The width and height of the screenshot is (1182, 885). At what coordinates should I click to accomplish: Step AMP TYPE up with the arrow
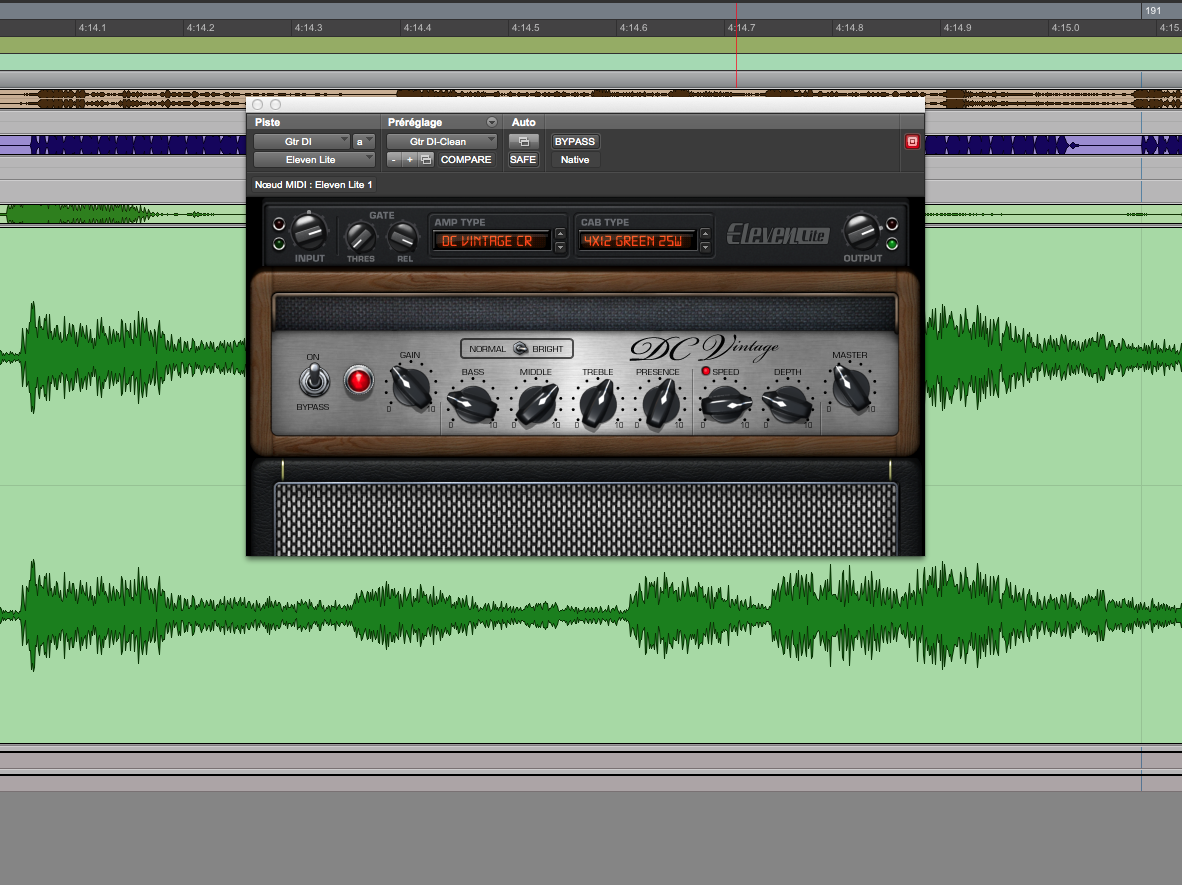click(x=560, y=234)
